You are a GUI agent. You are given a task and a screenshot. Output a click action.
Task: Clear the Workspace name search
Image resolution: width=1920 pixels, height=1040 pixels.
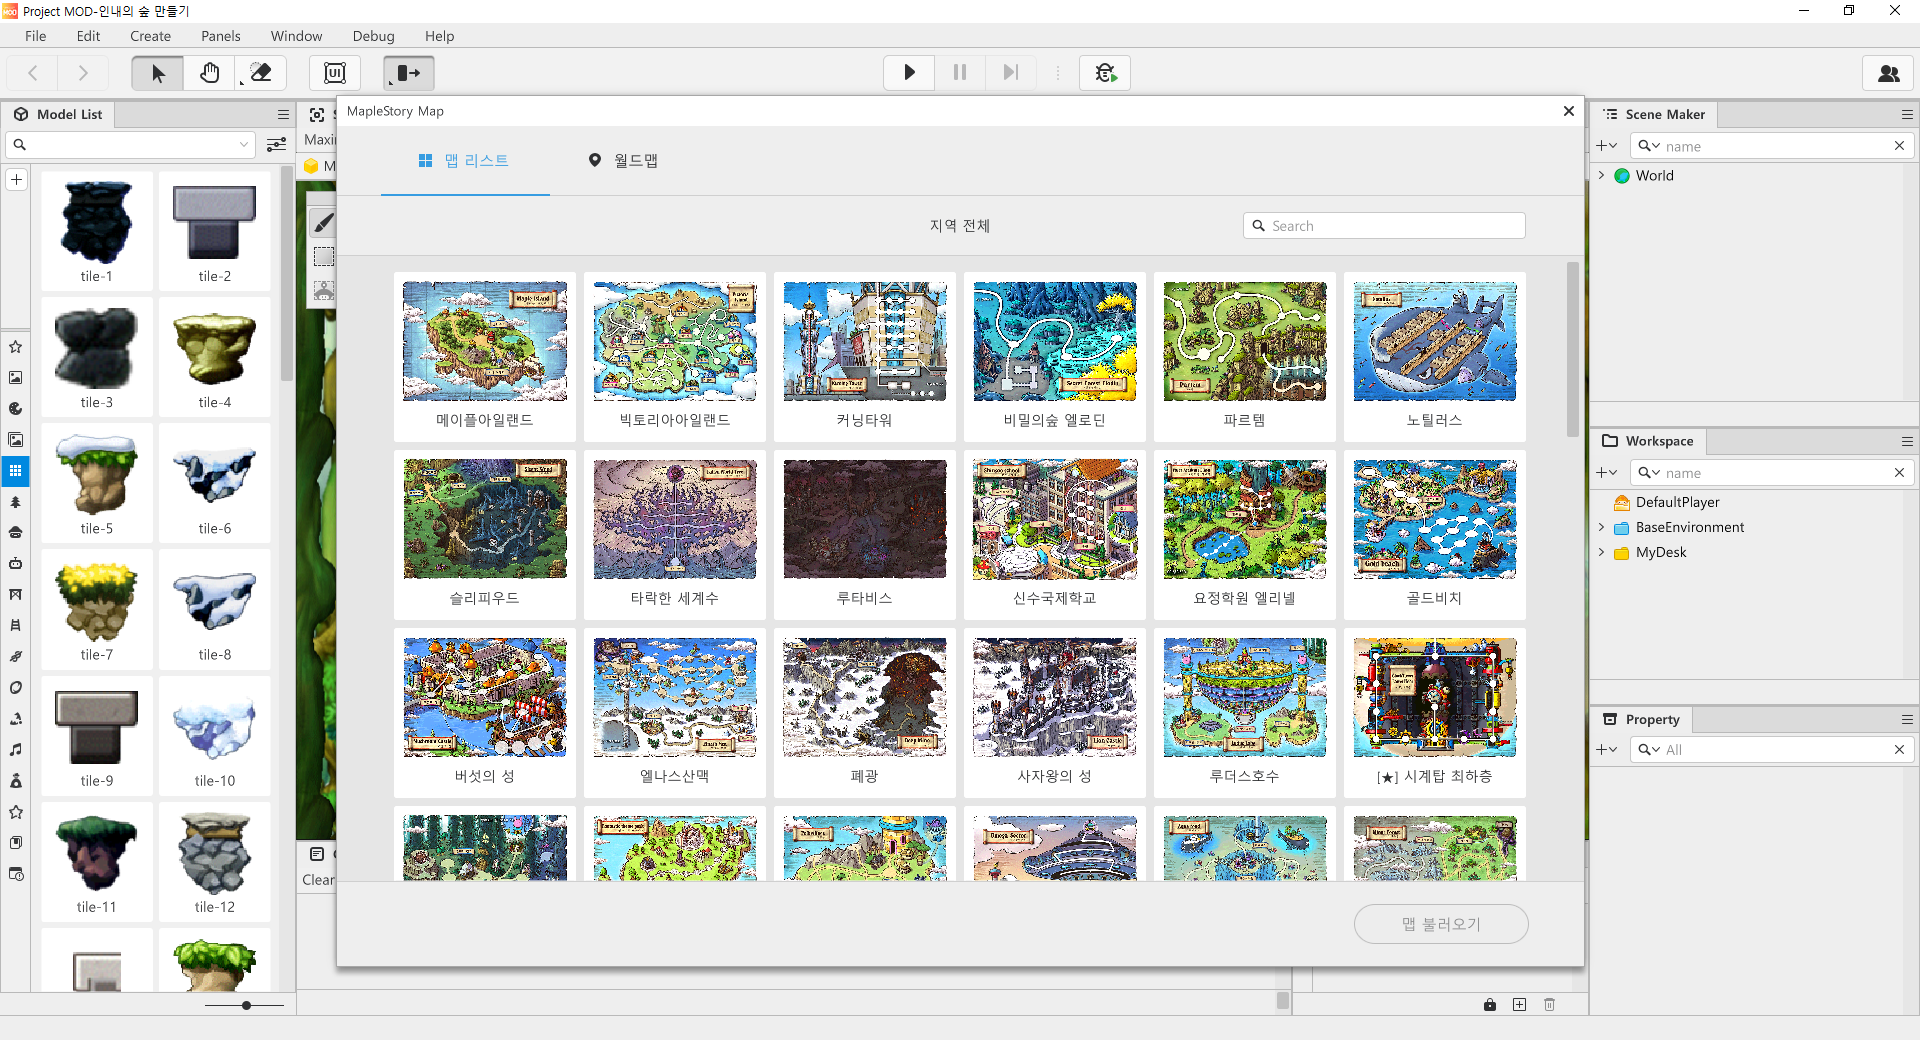1899,473
